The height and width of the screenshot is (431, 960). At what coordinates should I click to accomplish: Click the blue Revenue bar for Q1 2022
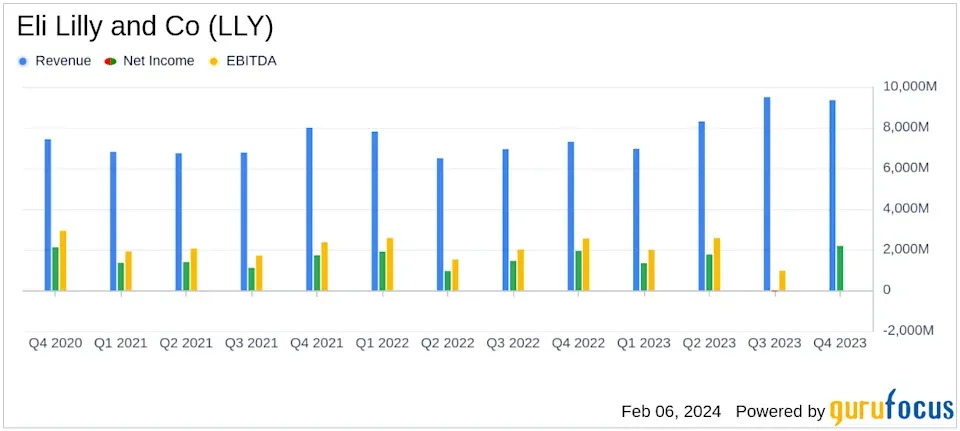coord(375,211)
